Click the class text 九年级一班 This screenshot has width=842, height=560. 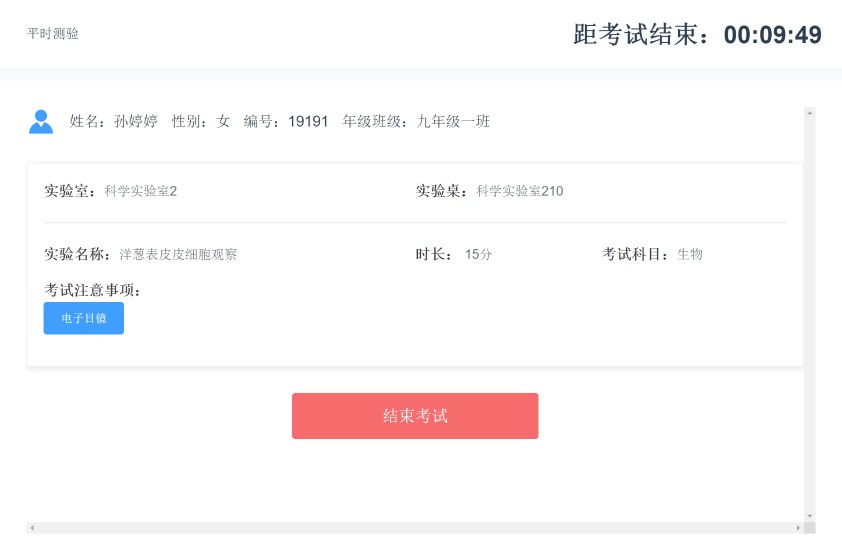[x=453, y=121]
